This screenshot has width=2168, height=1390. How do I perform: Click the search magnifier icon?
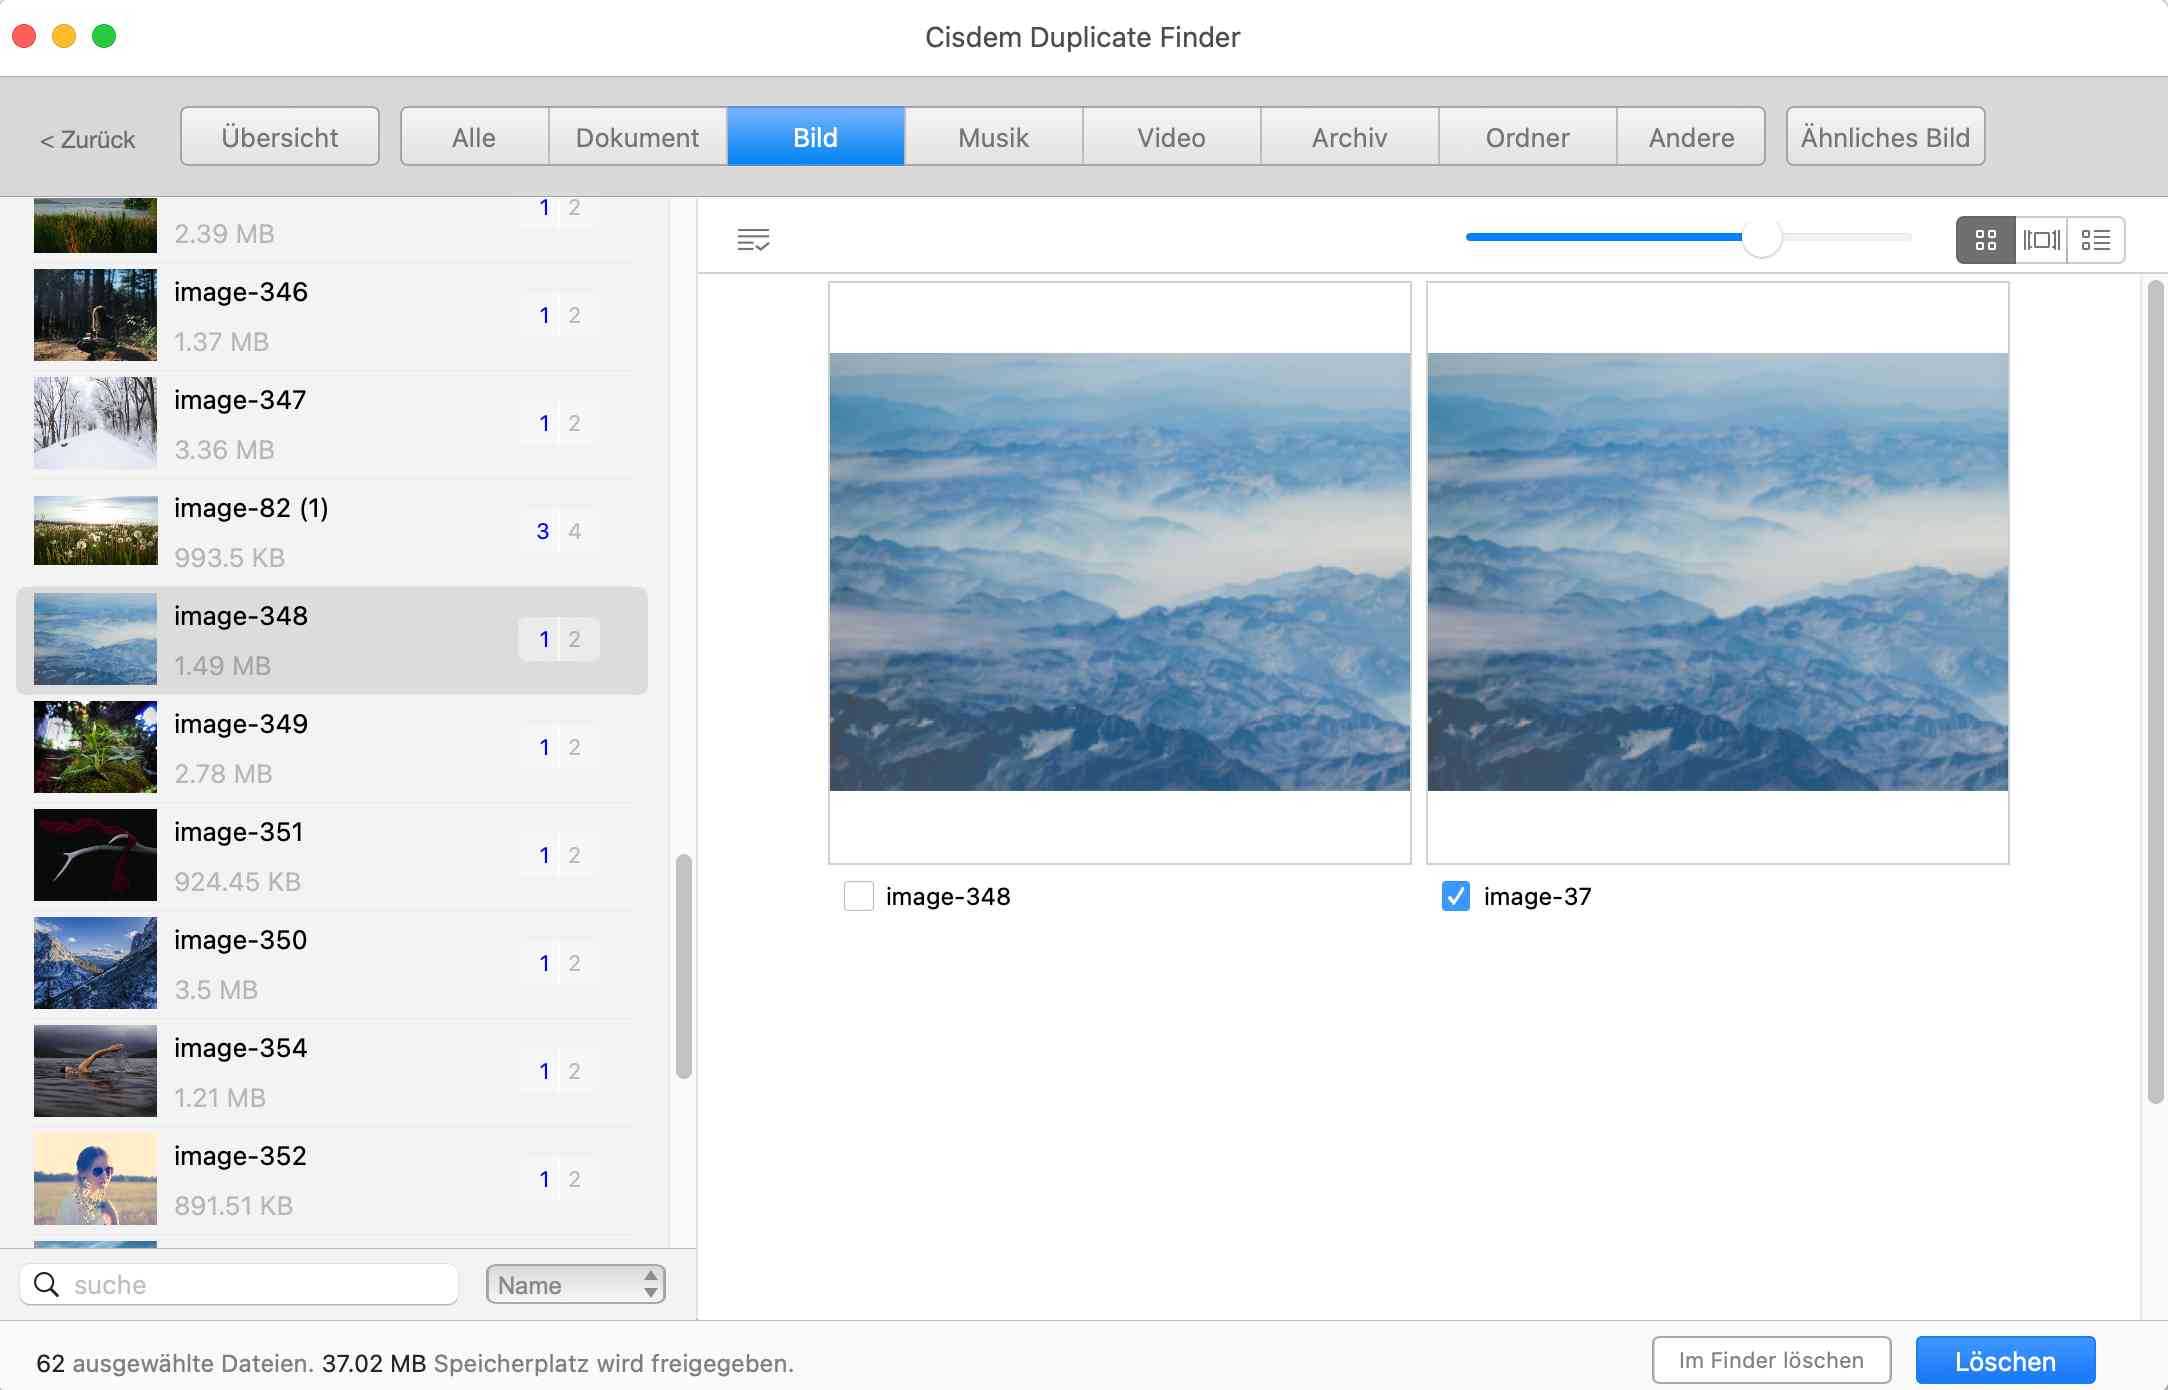tap(46, 1284)
